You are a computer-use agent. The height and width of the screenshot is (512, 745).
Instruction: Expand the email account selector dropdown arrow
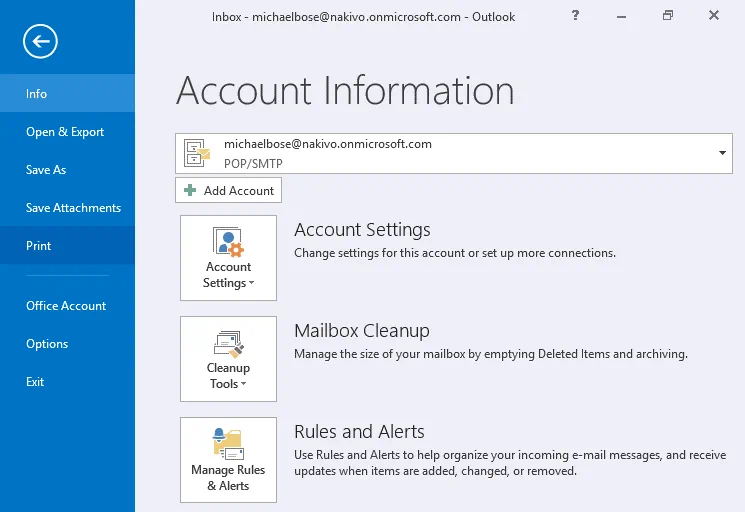721,153
